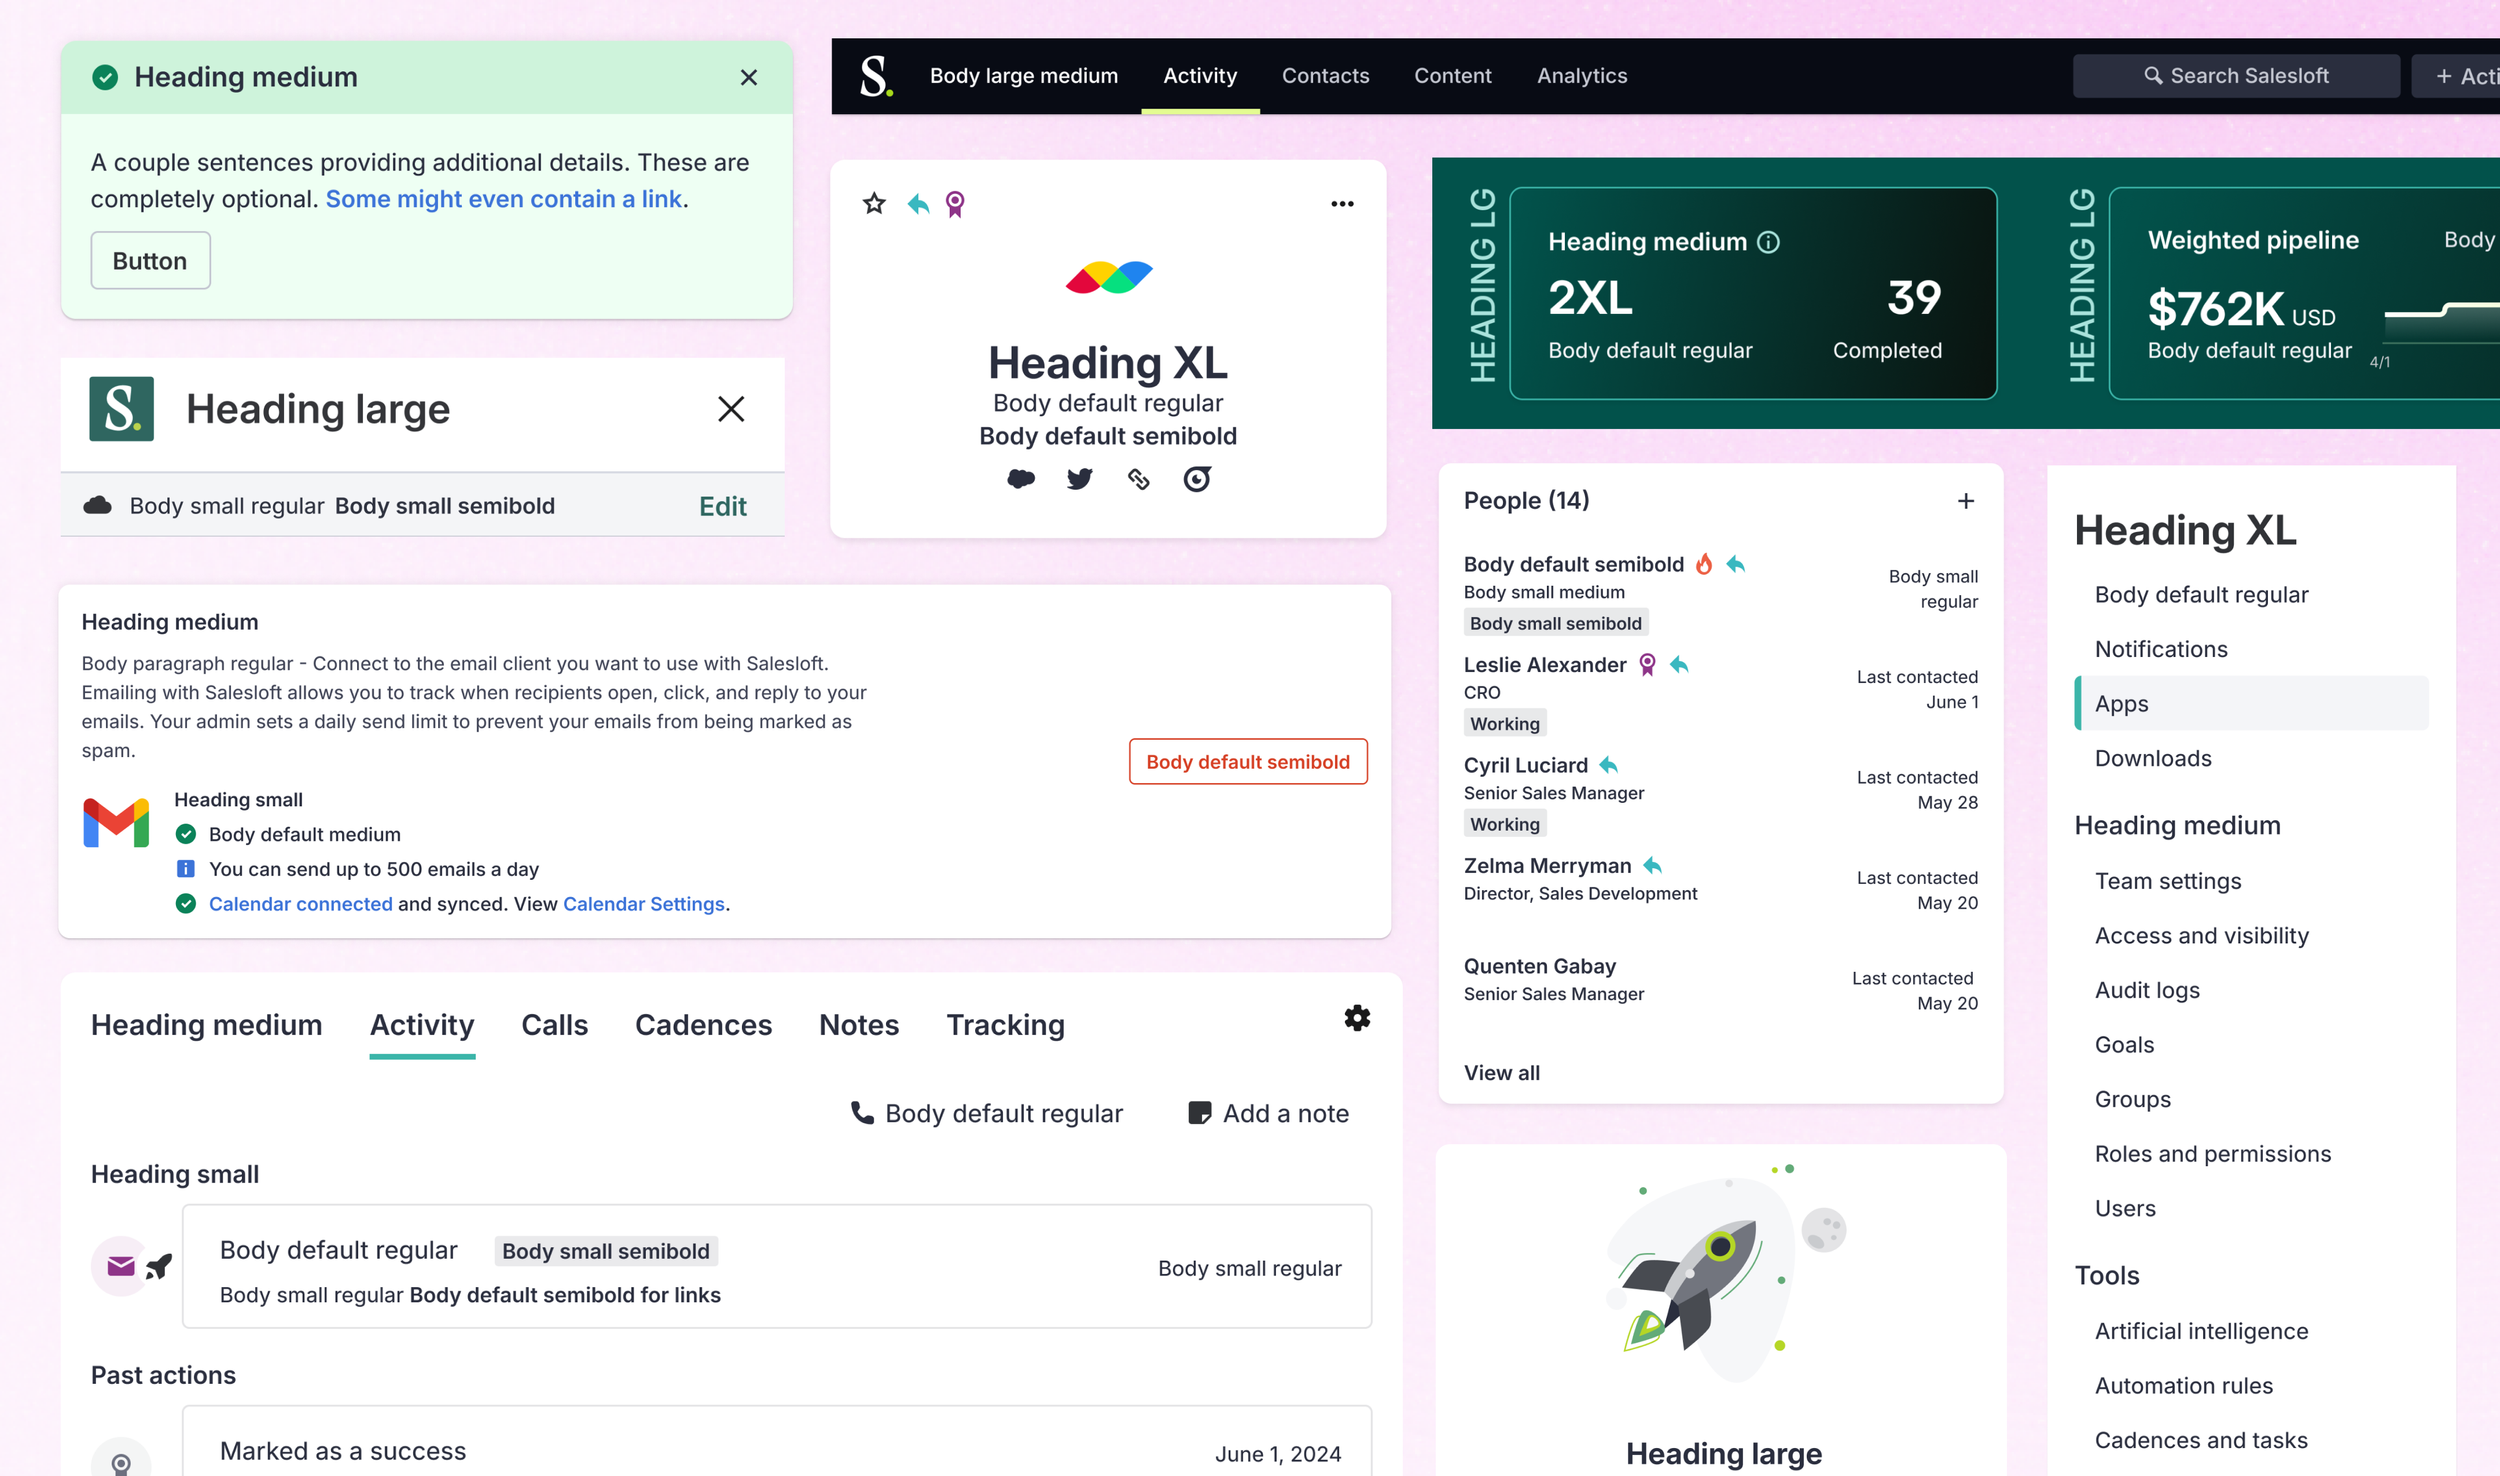Viewport: 2500px width, 1476px height.
Task: Click the plus icon in the People panel
Action: (1965, 501)
